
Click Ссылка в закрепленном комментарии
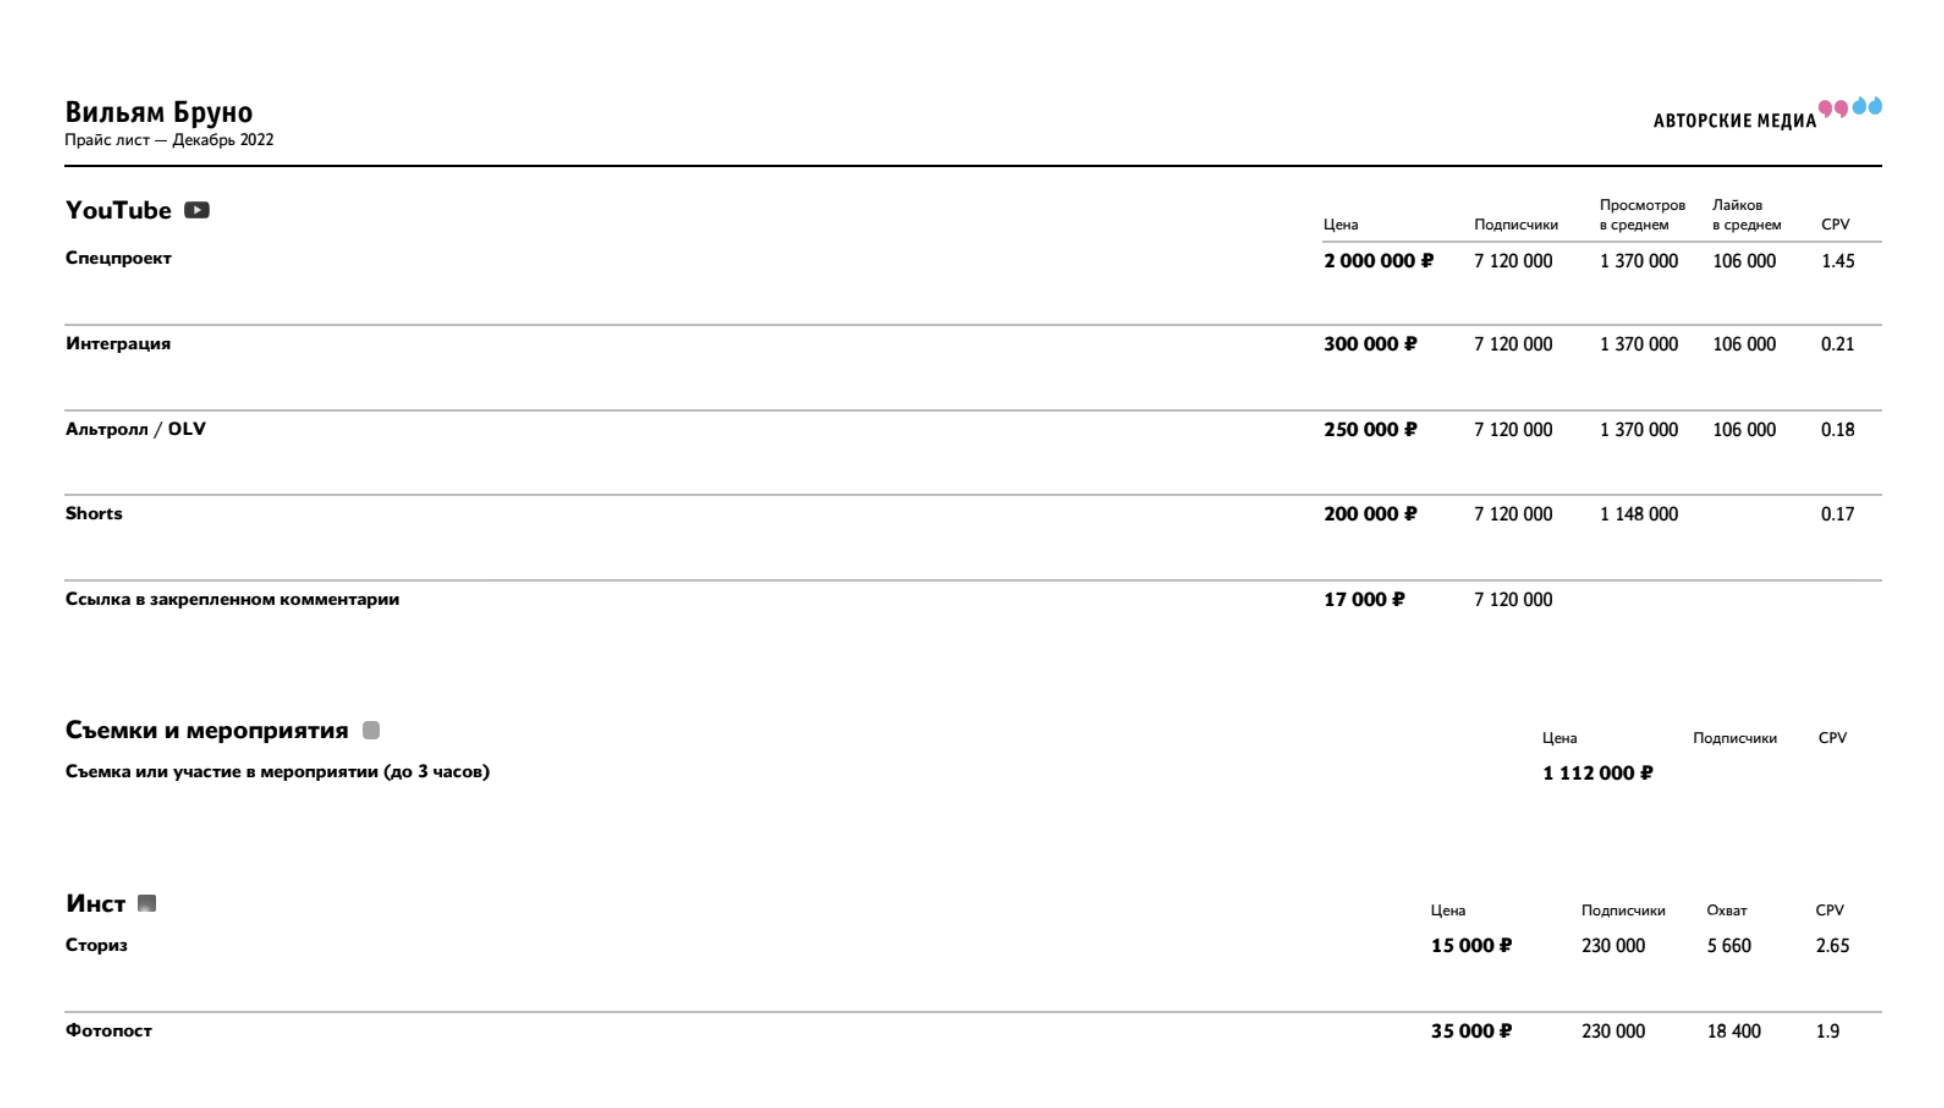pyautogui.click(x=232, y=599)
